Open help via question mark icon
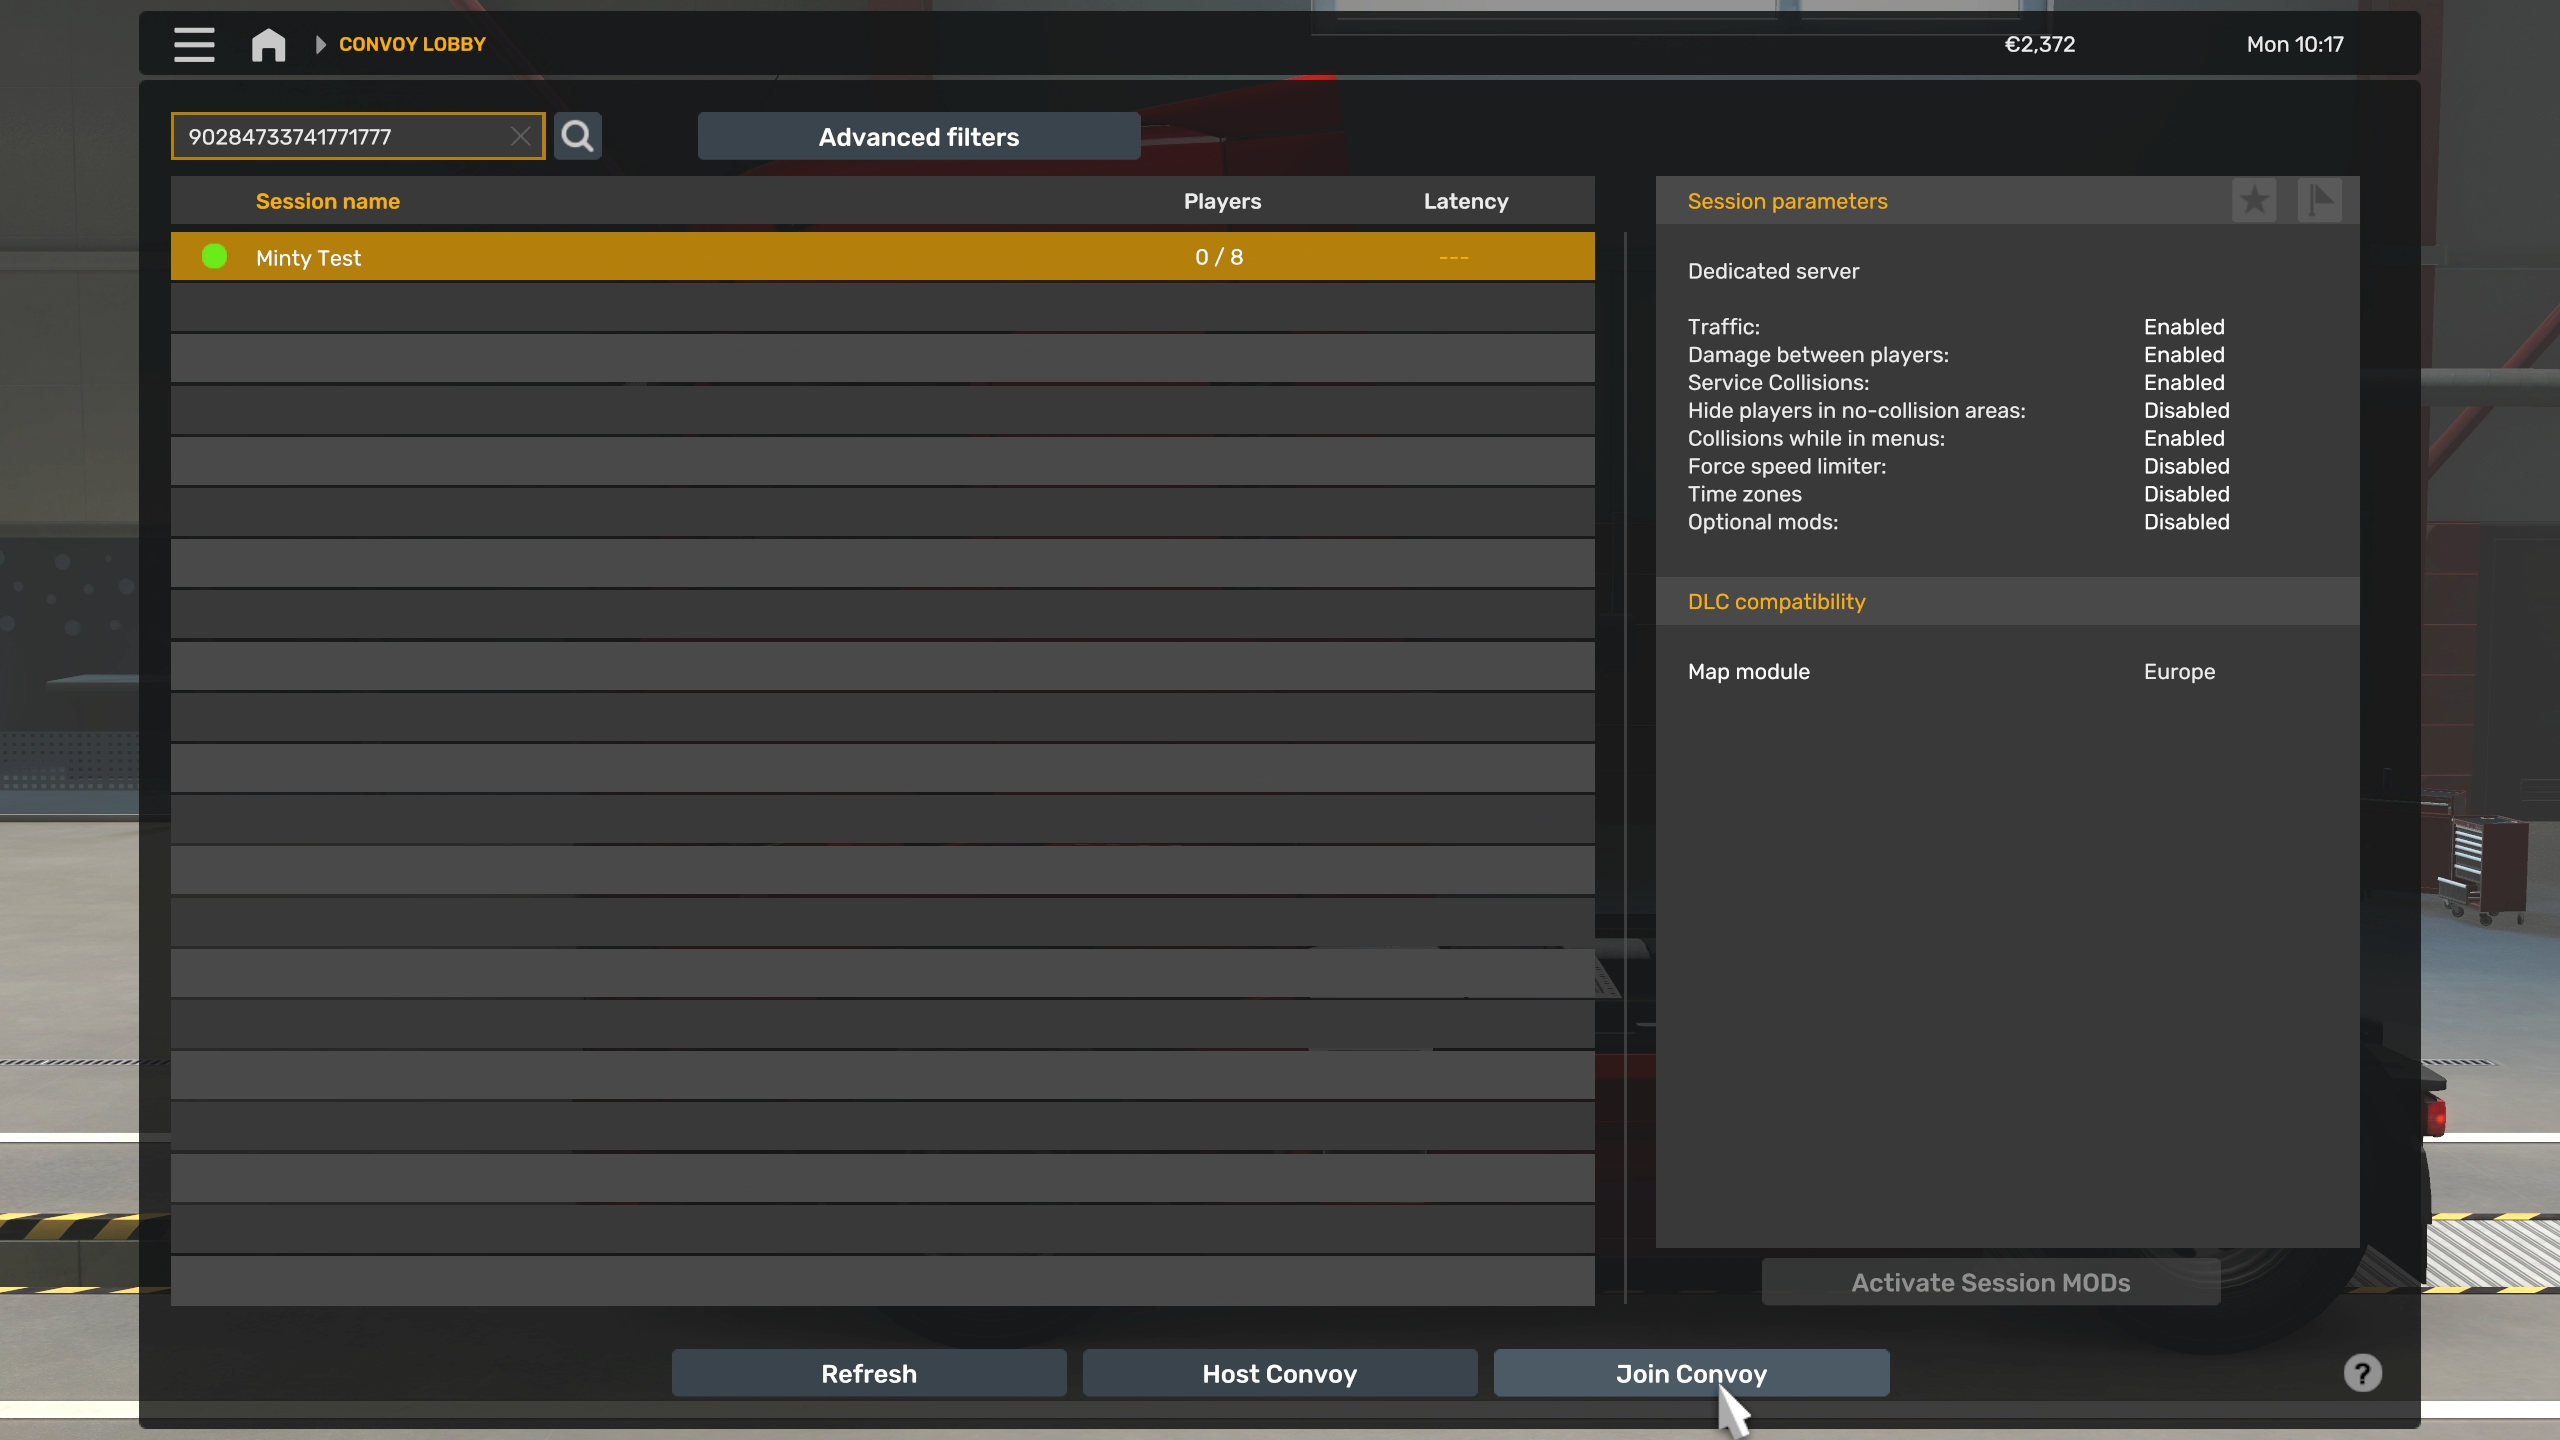 coord(2362,1373)
